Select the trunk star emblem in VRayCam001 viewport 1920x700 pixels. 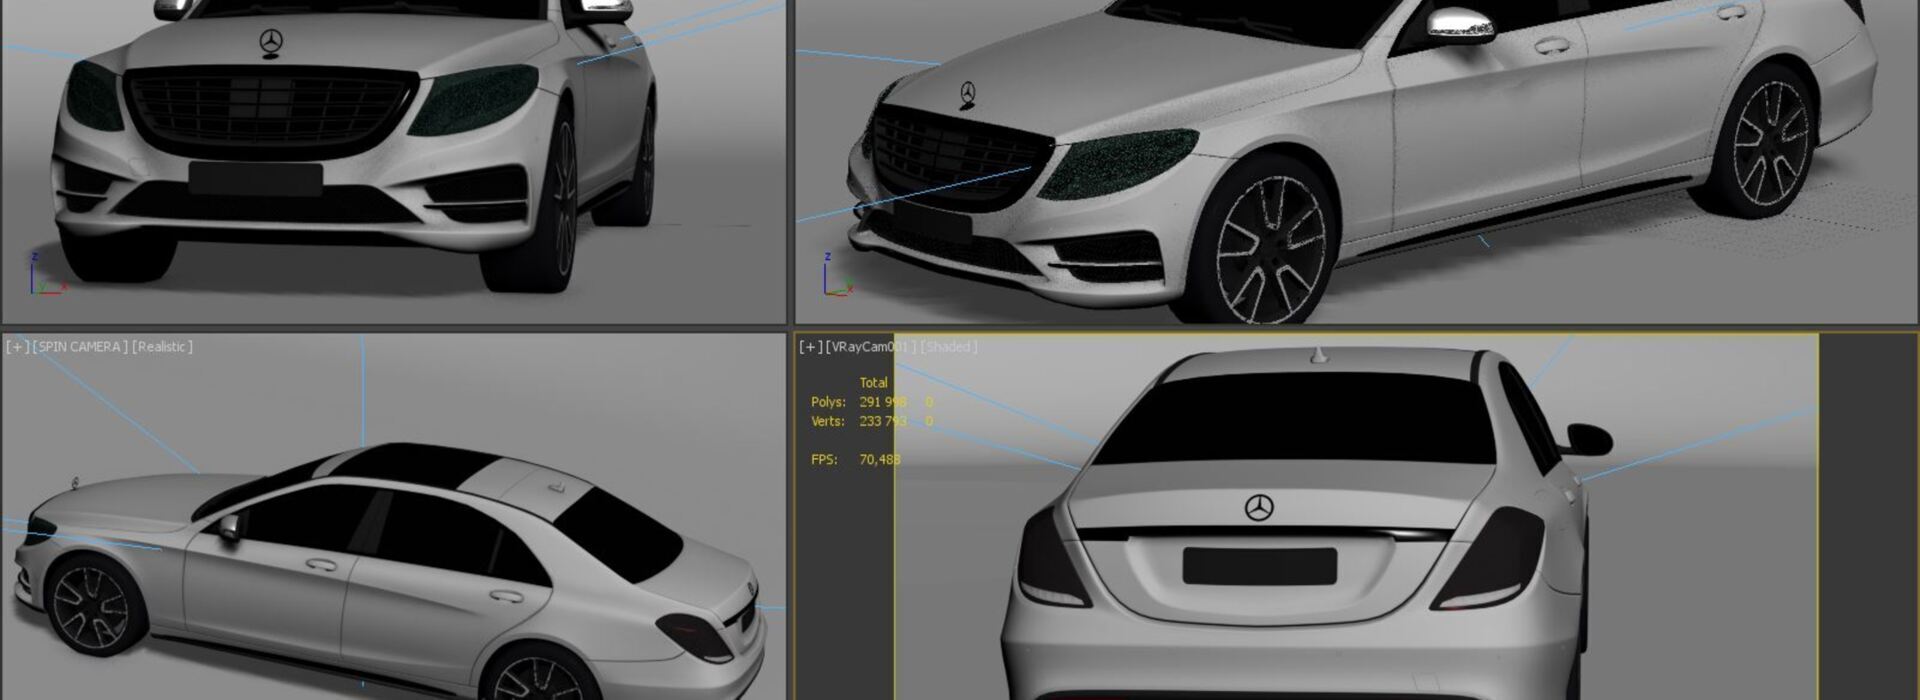pos(1259,508)
